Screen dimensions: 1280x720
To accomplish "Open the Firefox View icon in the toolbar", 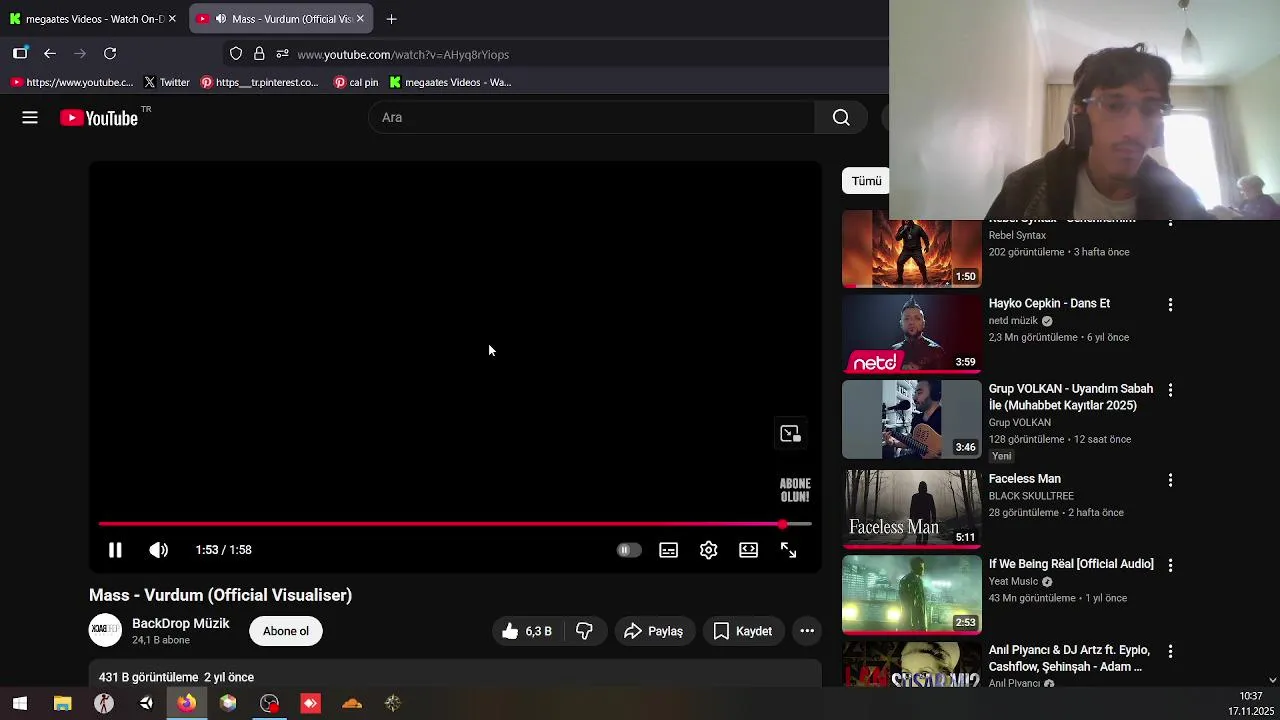I will [20, 54].
